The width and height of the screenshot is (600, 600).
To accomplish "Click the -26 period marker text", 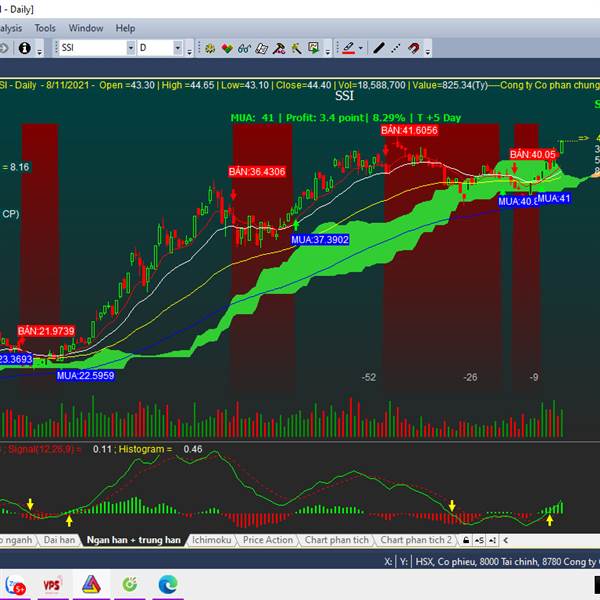I will pos(470,377).
